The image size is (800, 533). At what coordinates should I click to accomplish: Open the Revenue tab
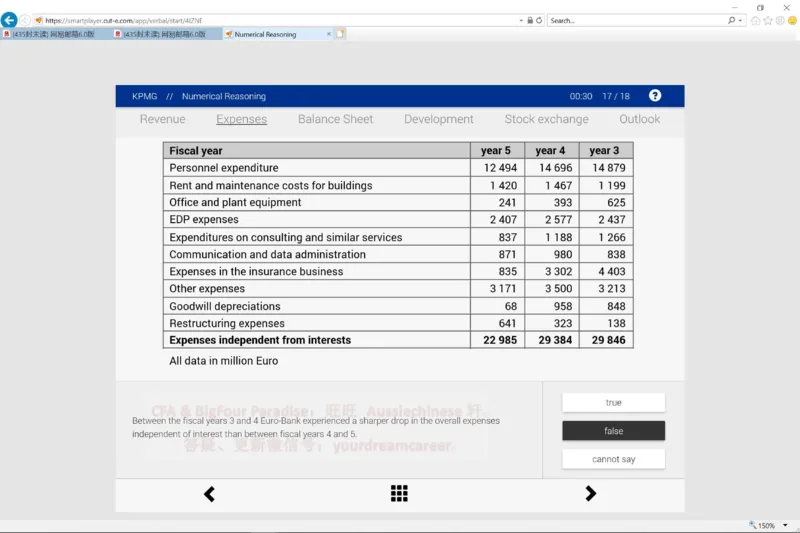coord(163,119)
